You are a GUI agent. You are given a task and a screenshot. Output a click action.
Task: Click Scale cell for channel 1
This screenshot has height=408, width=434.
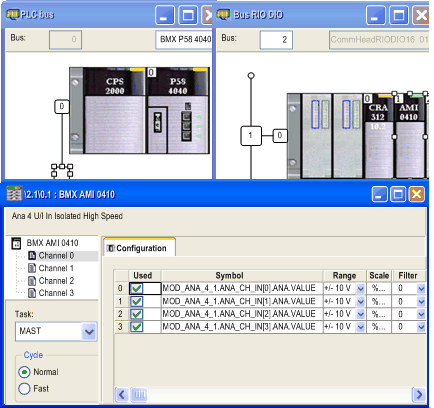tap(379, 301)
